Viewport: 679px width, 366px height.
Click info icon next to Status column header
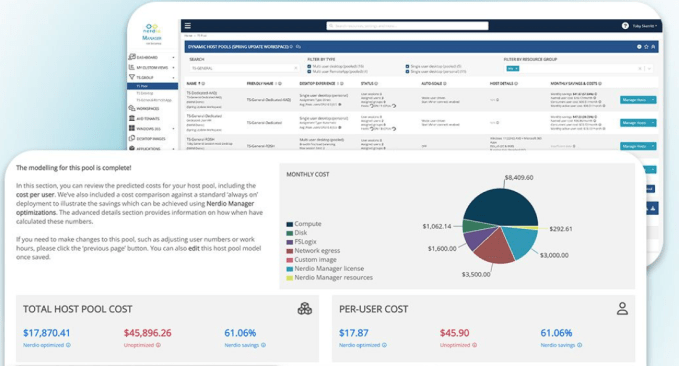click(376, 83)
